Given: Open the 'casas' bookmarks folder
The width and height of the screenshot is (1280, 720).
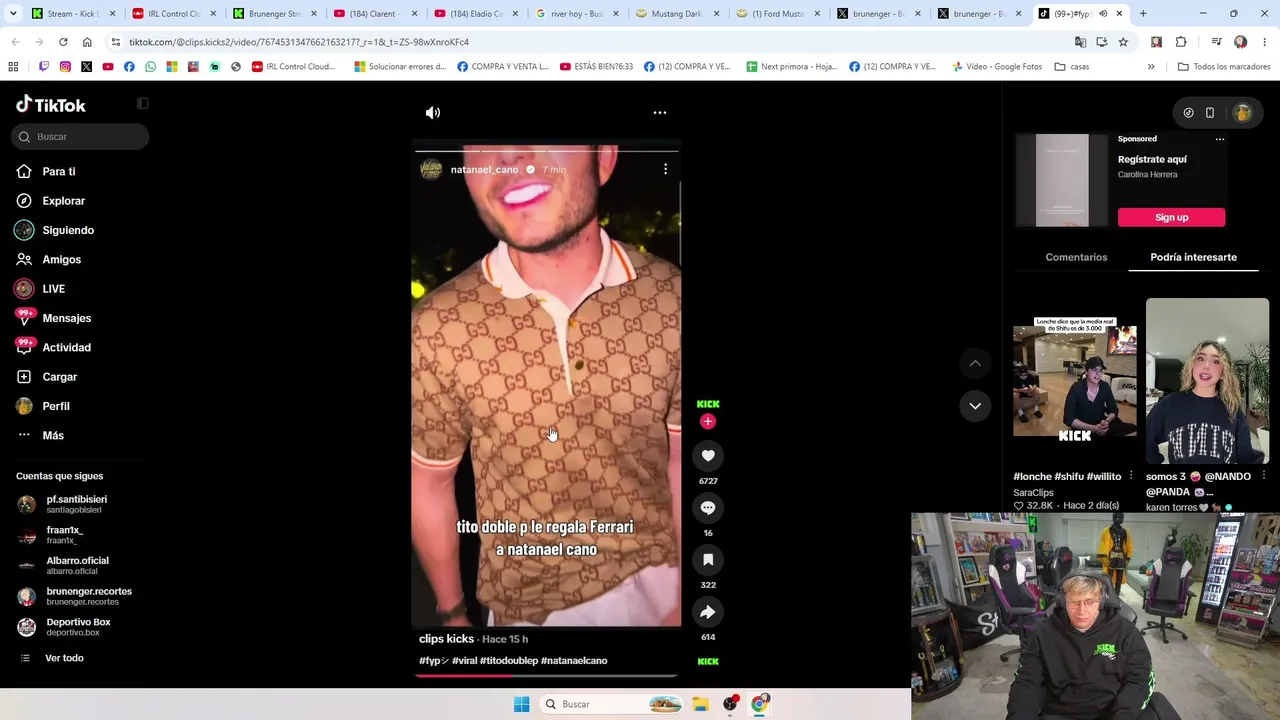Looking at the screenshot, I should [1072, 67].
